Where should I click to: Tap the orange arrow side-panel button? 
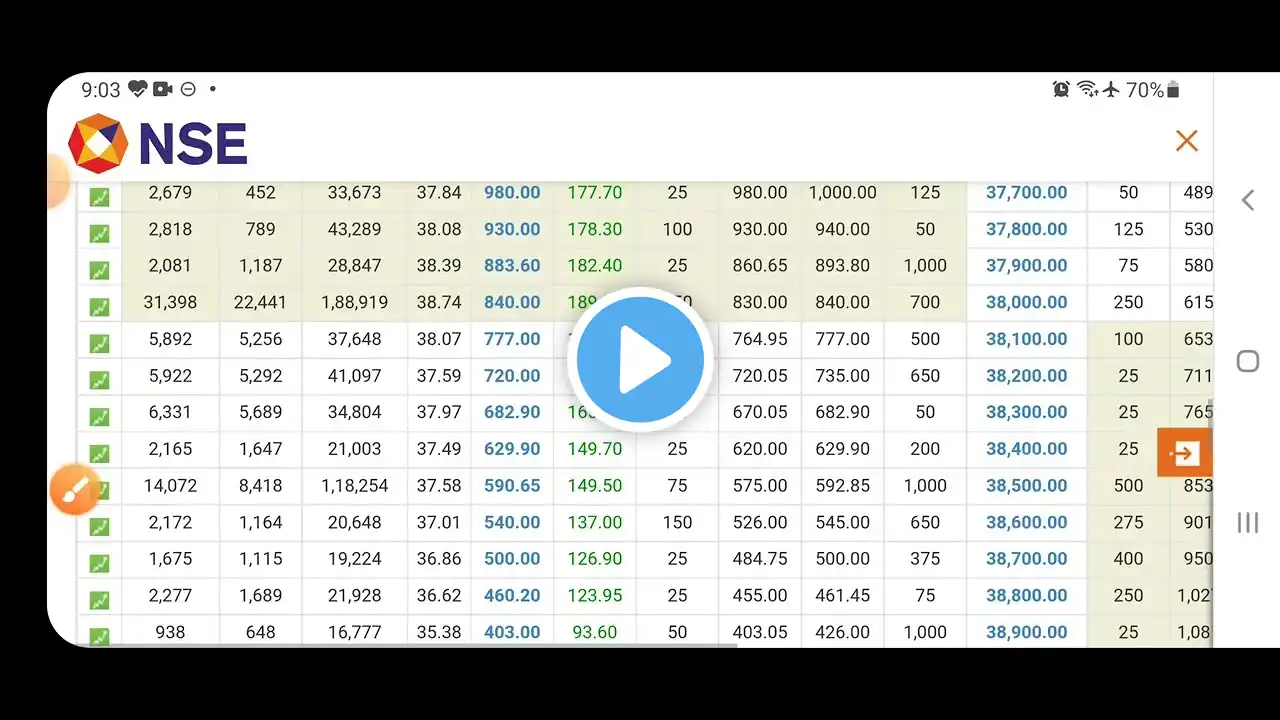pyautogui.click(x=1184, y=453)
